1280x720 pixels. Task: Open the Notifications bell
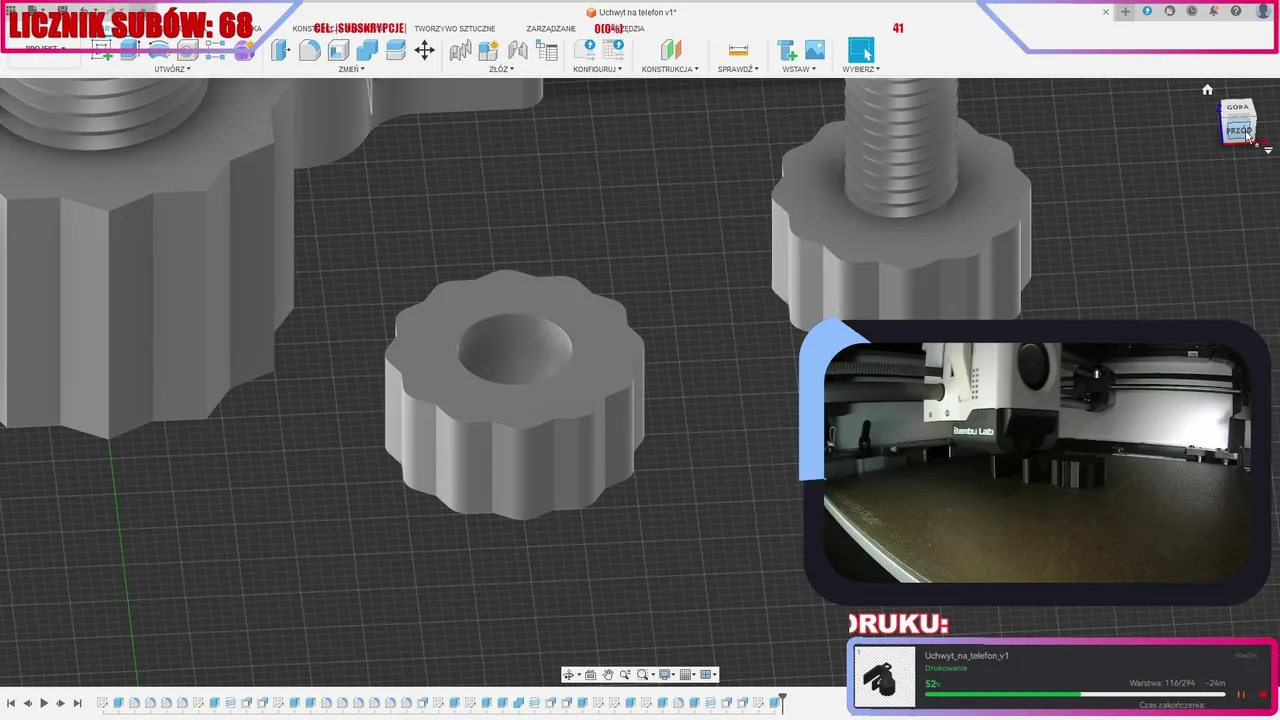(1214, 11)
